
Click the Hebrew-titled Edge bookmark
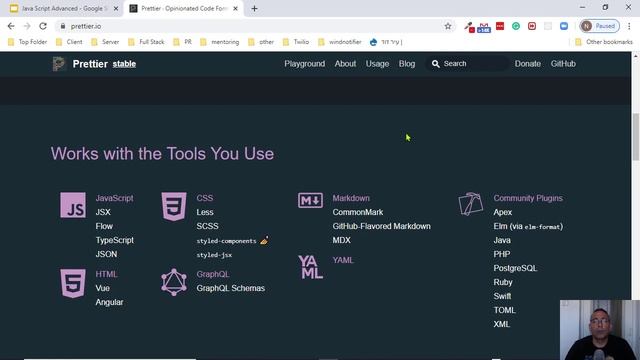point(386,42)
